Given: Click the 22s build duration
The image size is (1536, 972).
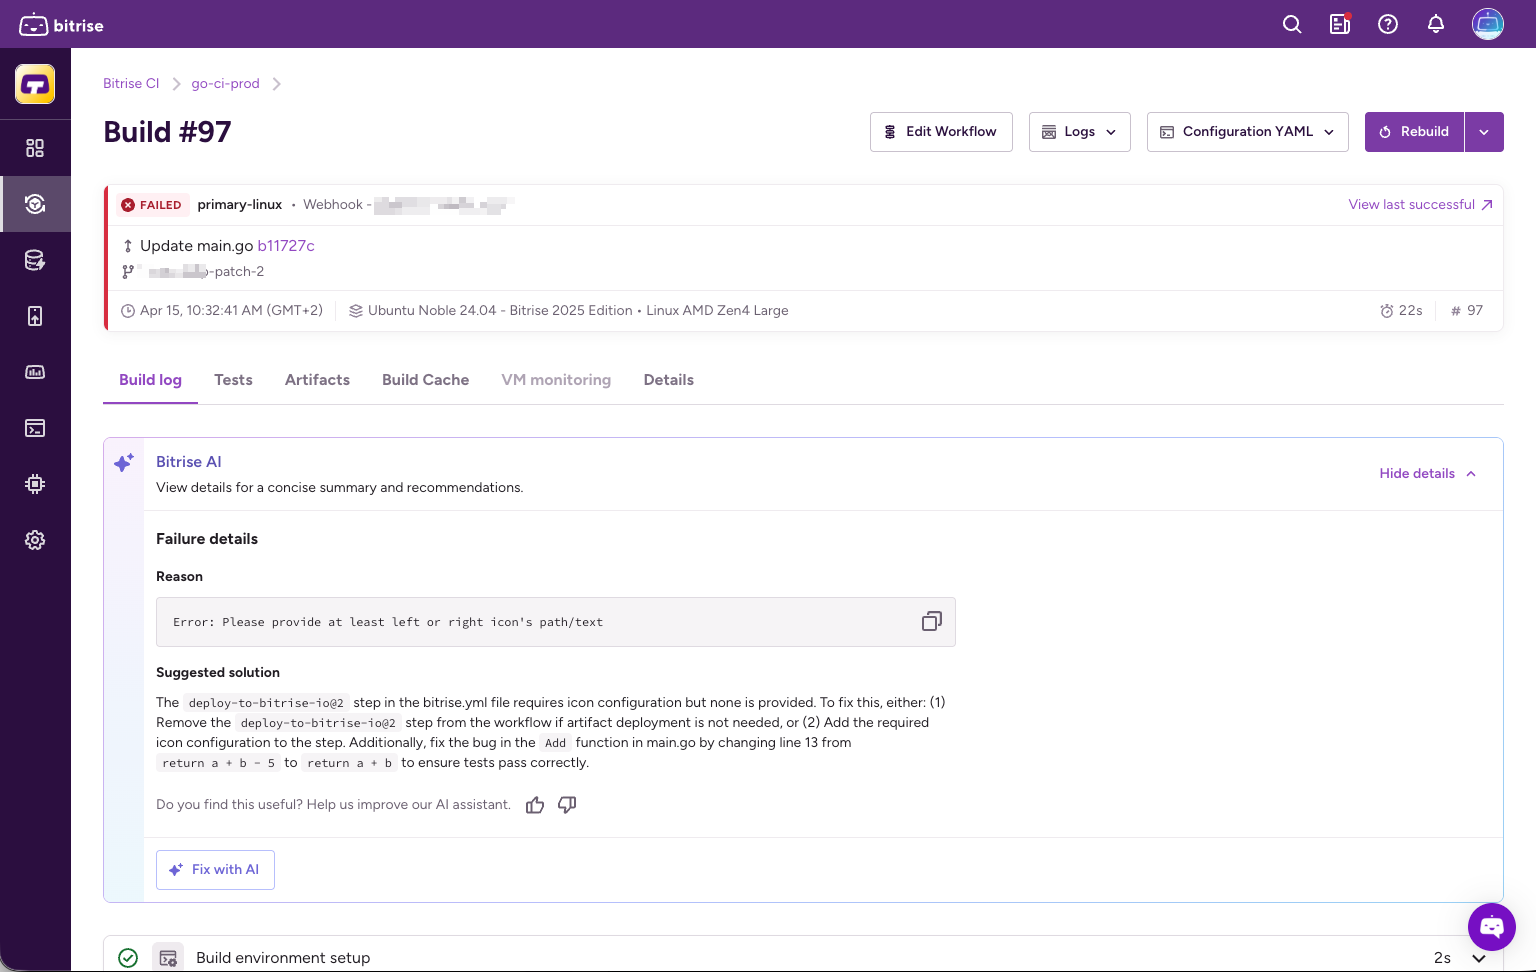Looking at the screenshot, I should point(1401,311).
